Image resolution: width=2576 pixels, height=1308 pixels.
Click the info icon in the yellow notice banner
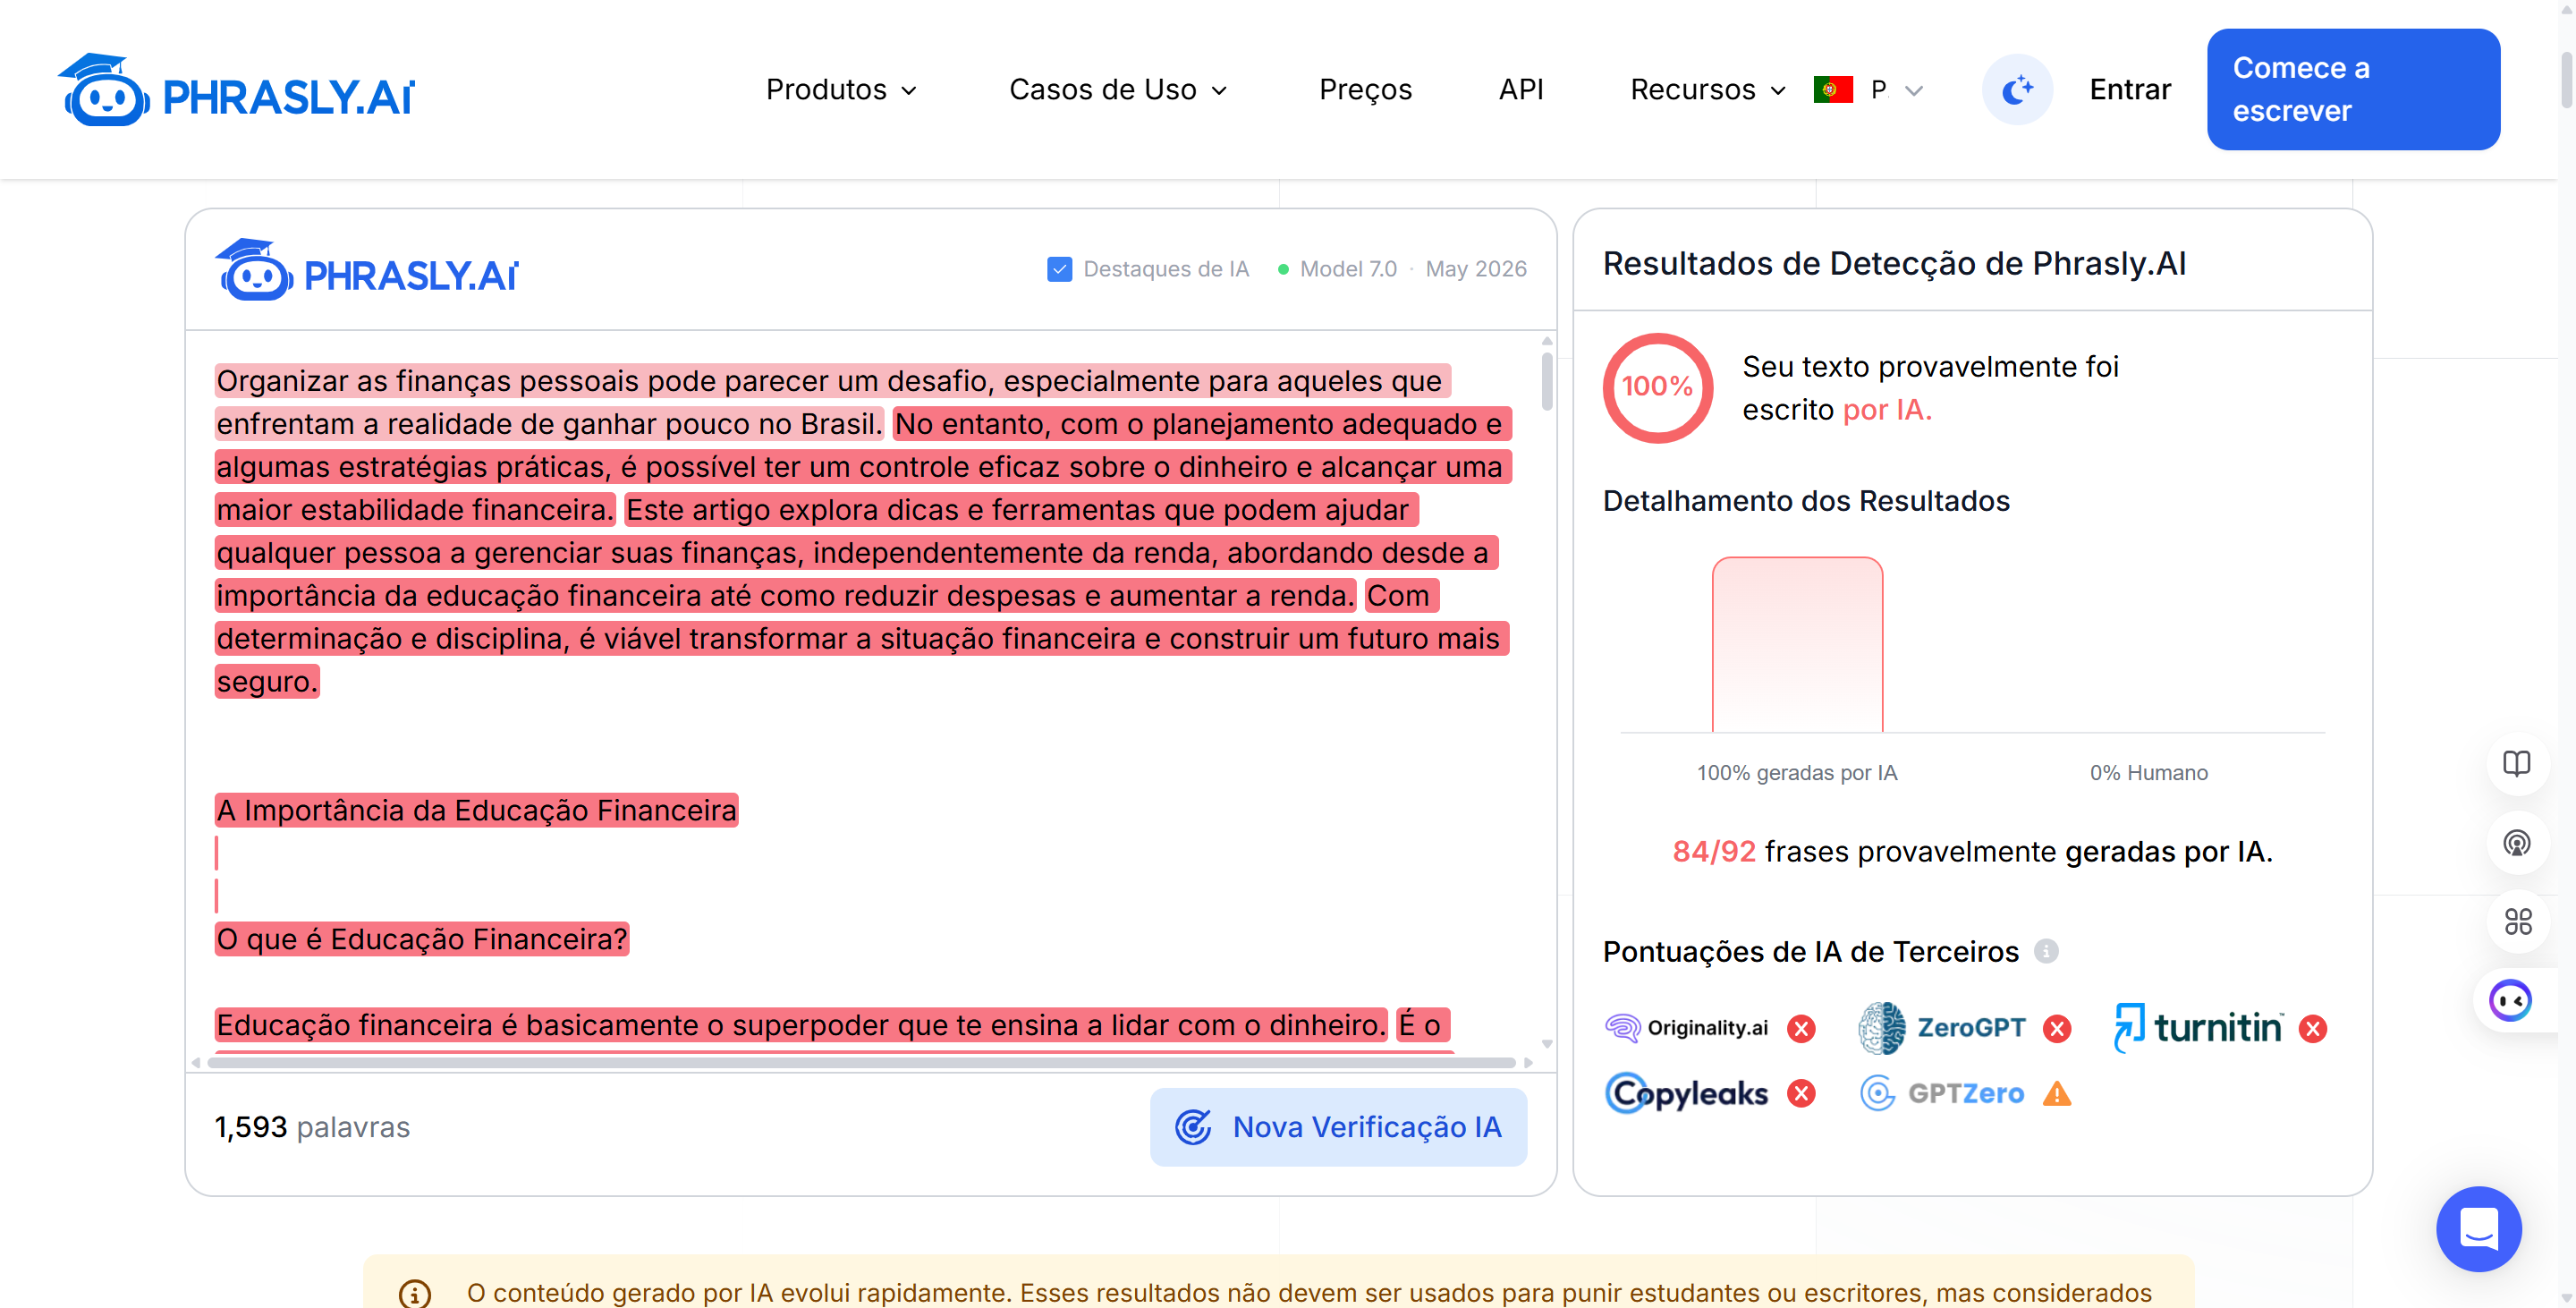pos(414,1293)
